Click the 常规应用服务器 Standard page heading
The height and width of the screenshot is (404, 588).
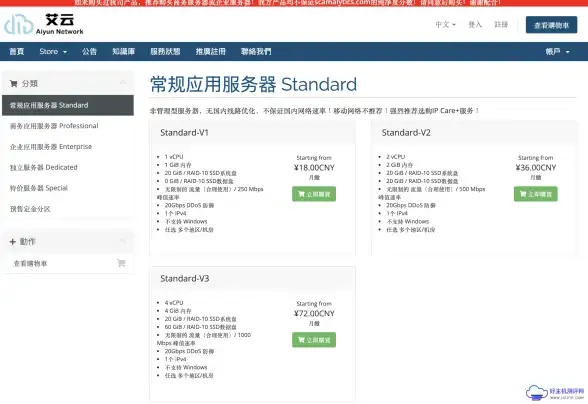(254, 84)
